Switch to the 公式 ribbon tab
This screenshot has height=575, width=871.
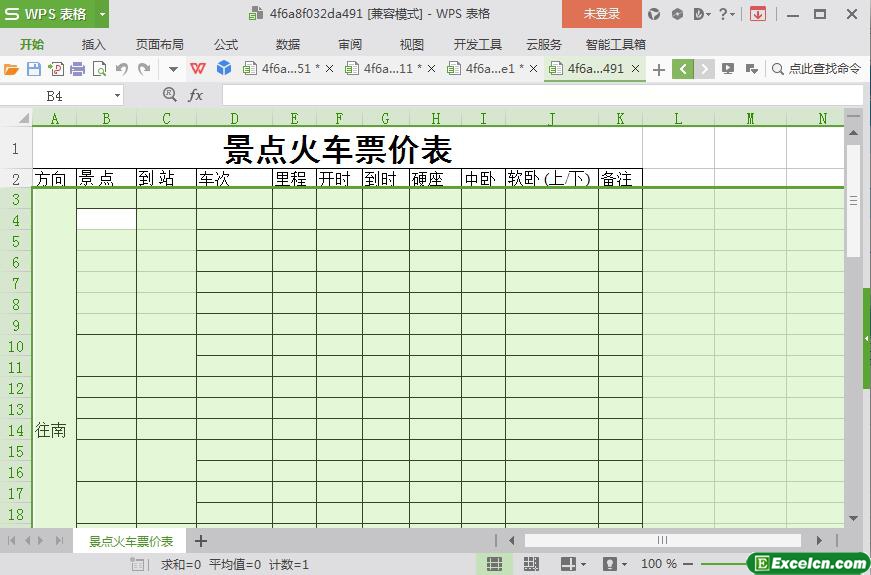click(x=225, y=44)
